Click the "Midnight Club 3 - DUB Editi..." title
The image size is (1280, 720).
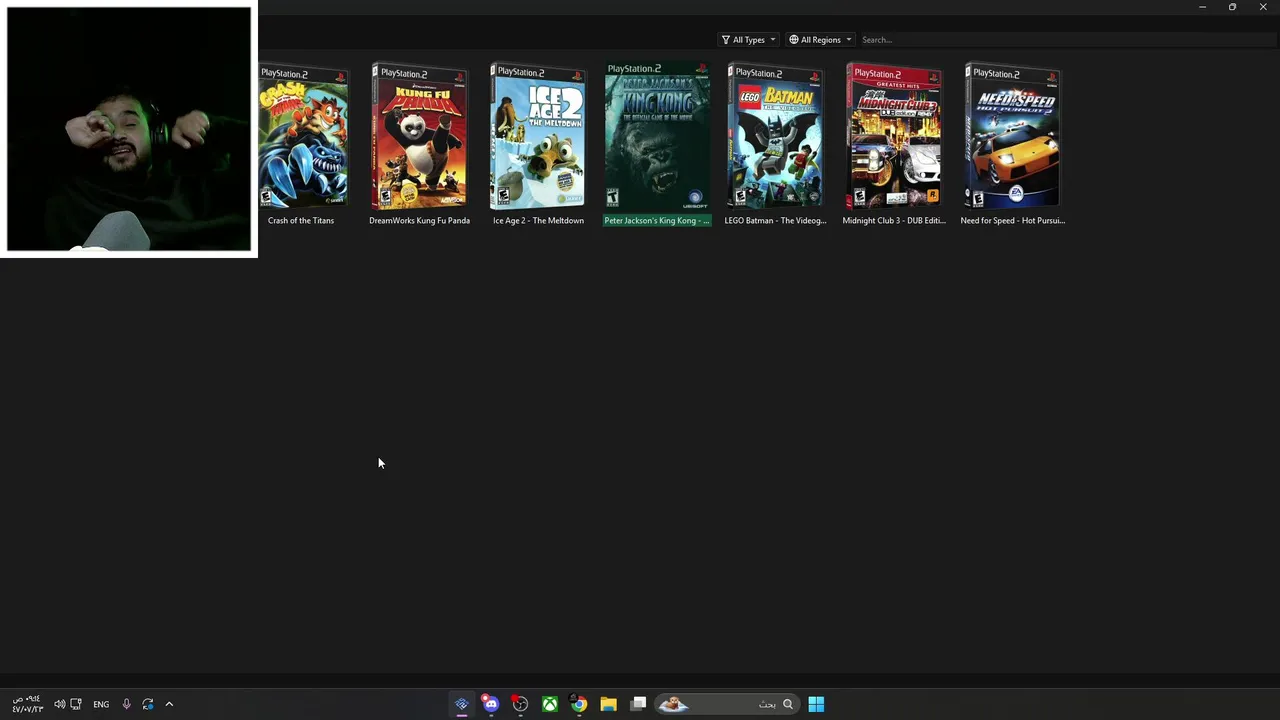[894, 220]
